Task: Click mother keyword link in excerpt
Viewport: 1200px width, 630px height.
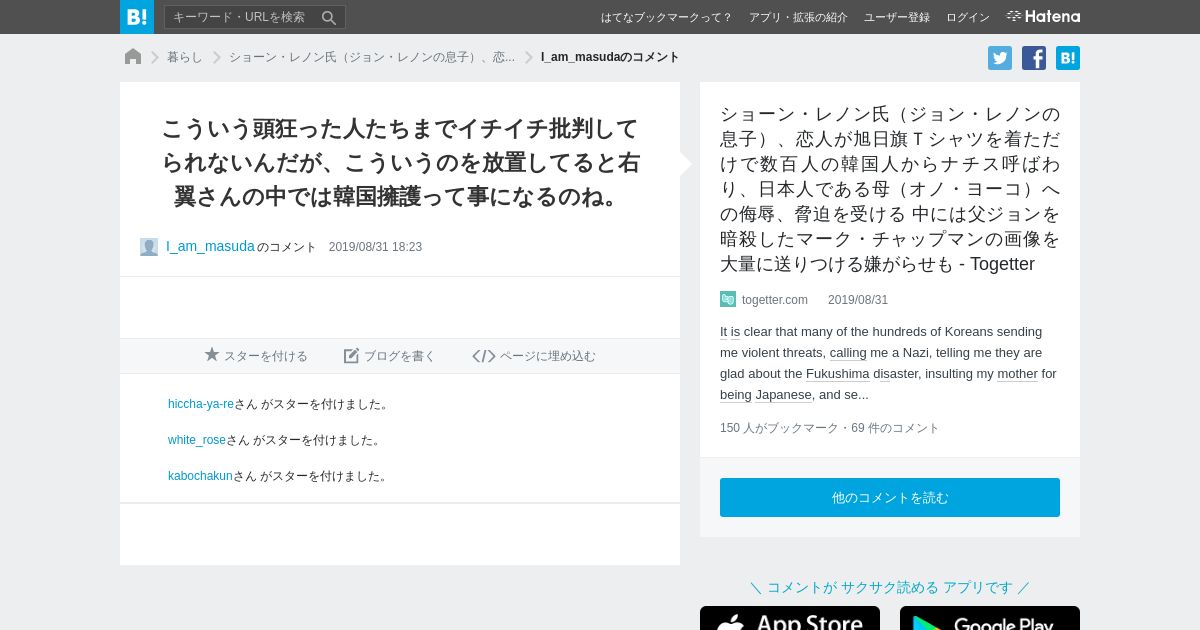Action: coord(1017,374)
